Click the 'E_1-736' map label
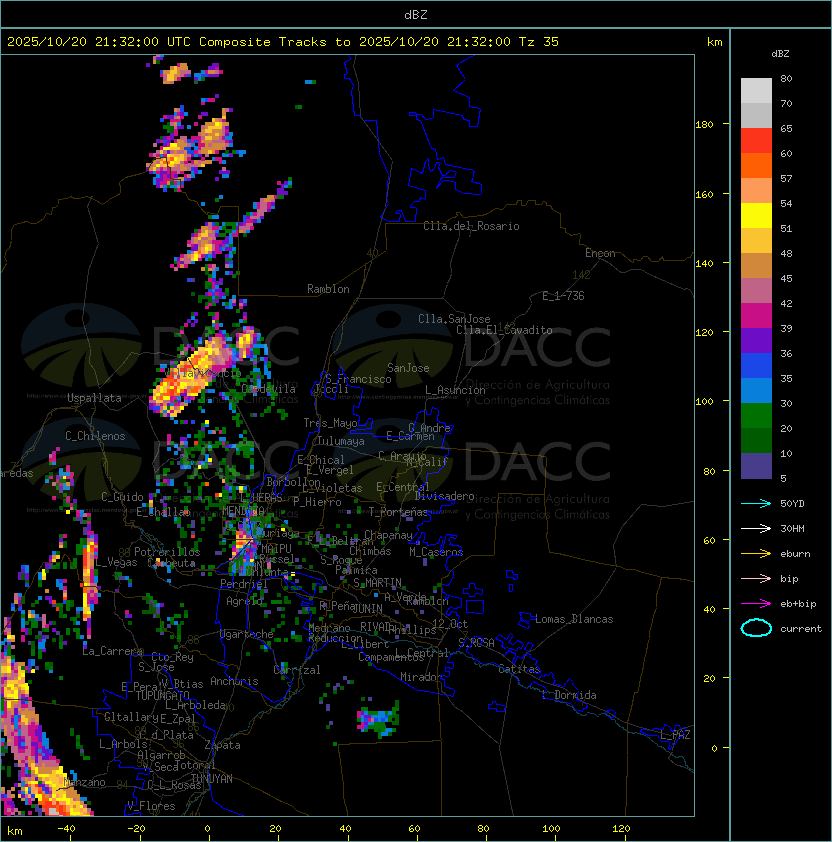Screen dimensions: 832x842 coord(563,296)
